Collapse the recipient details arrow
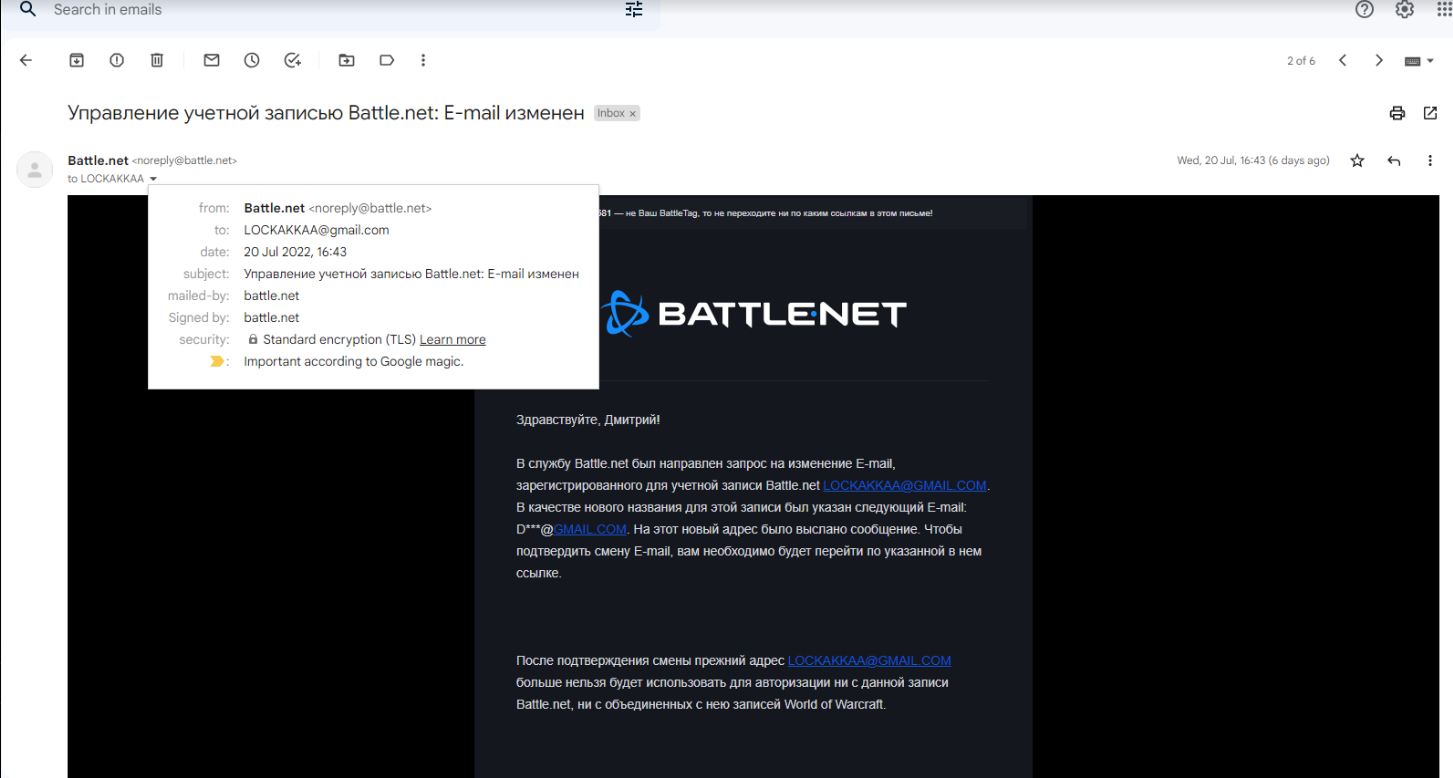This screenshot has height=778, width=1453. 153,179
